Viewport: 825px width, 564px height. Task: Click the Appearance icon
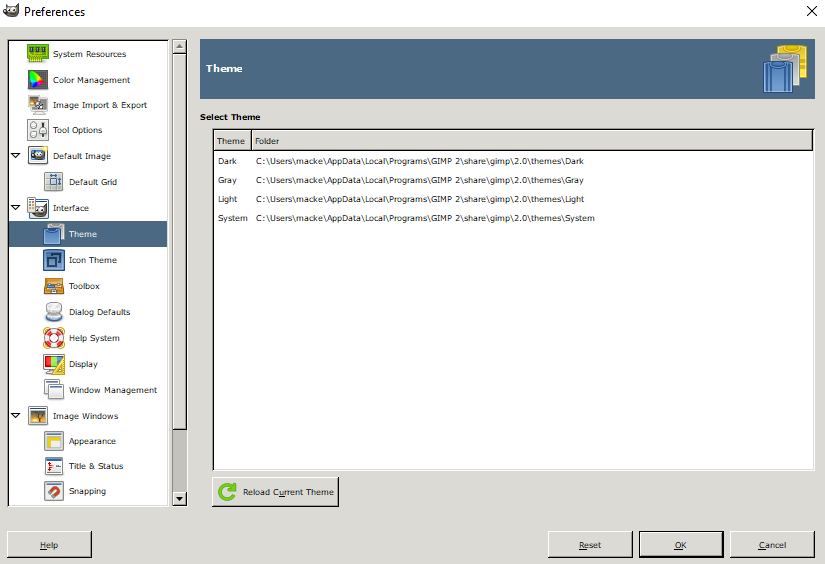point(54,441)
